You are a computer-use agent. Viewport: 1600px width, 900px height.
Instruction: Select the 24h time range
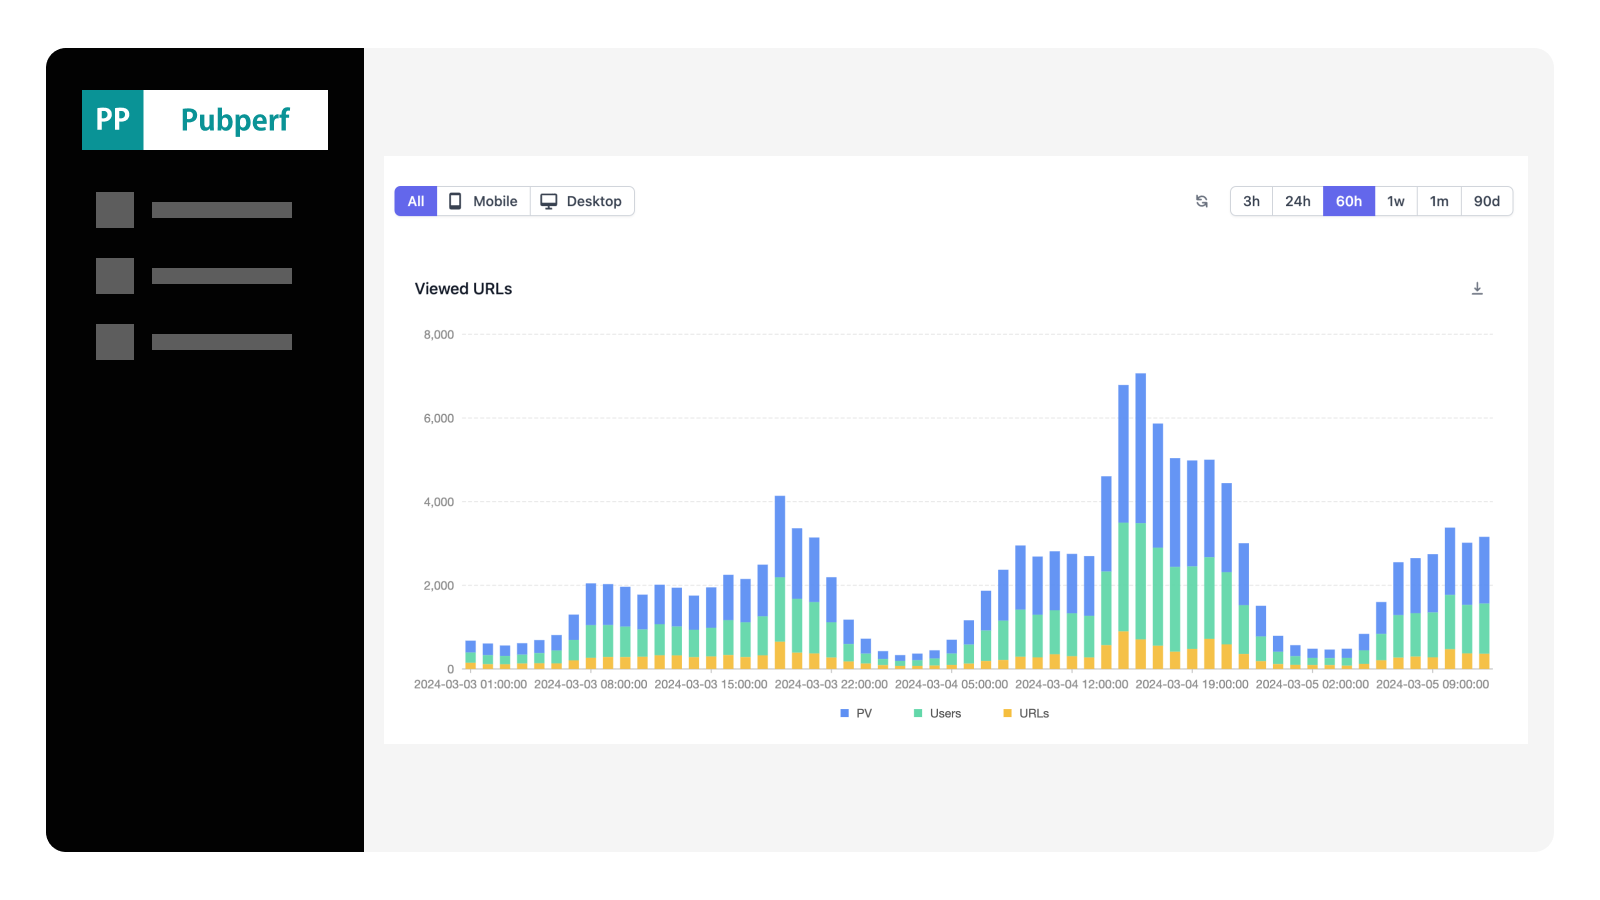[1298, 201]
